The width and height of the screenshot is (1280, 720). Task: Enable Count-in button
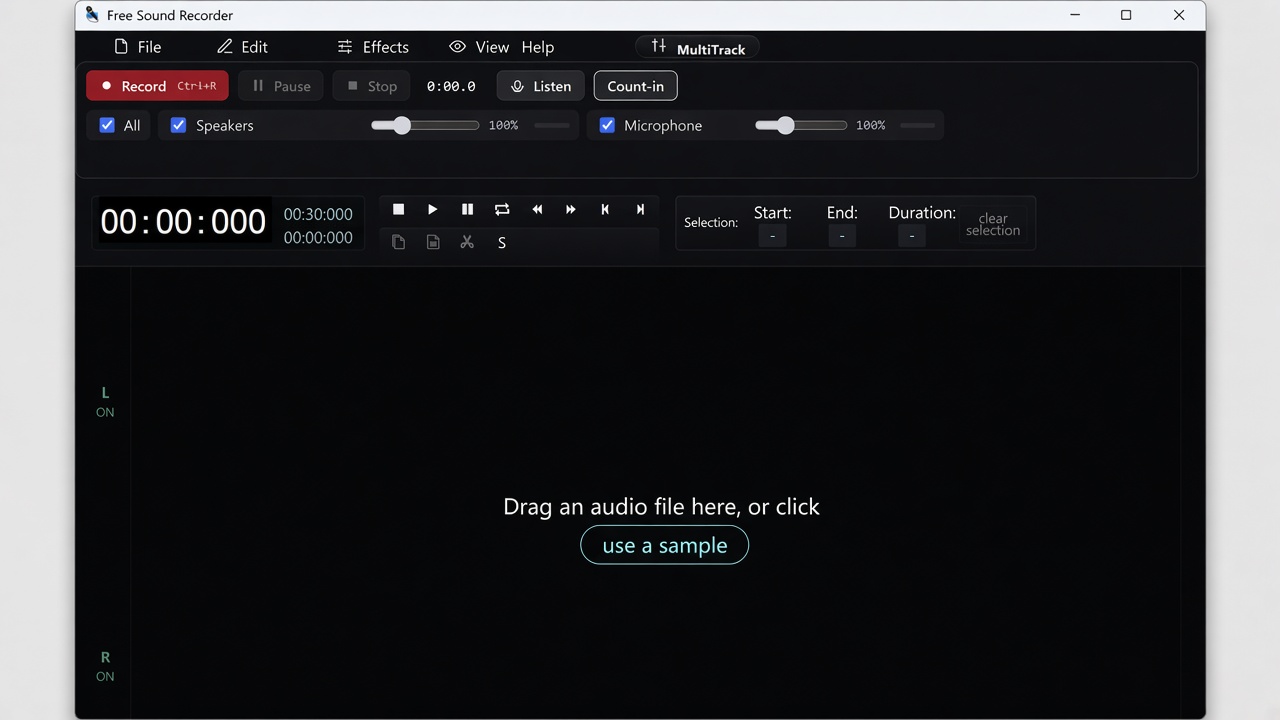click(636, 86)
